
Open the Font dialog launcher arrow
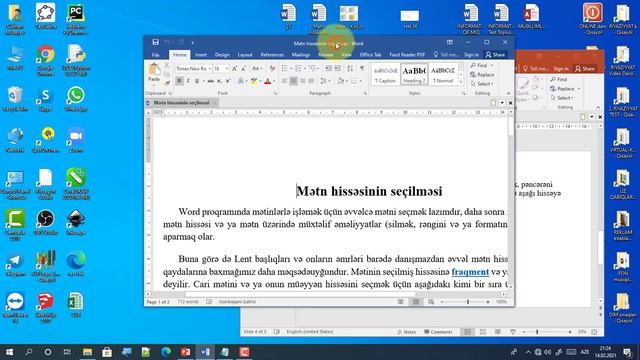click(x=276, y=93)
